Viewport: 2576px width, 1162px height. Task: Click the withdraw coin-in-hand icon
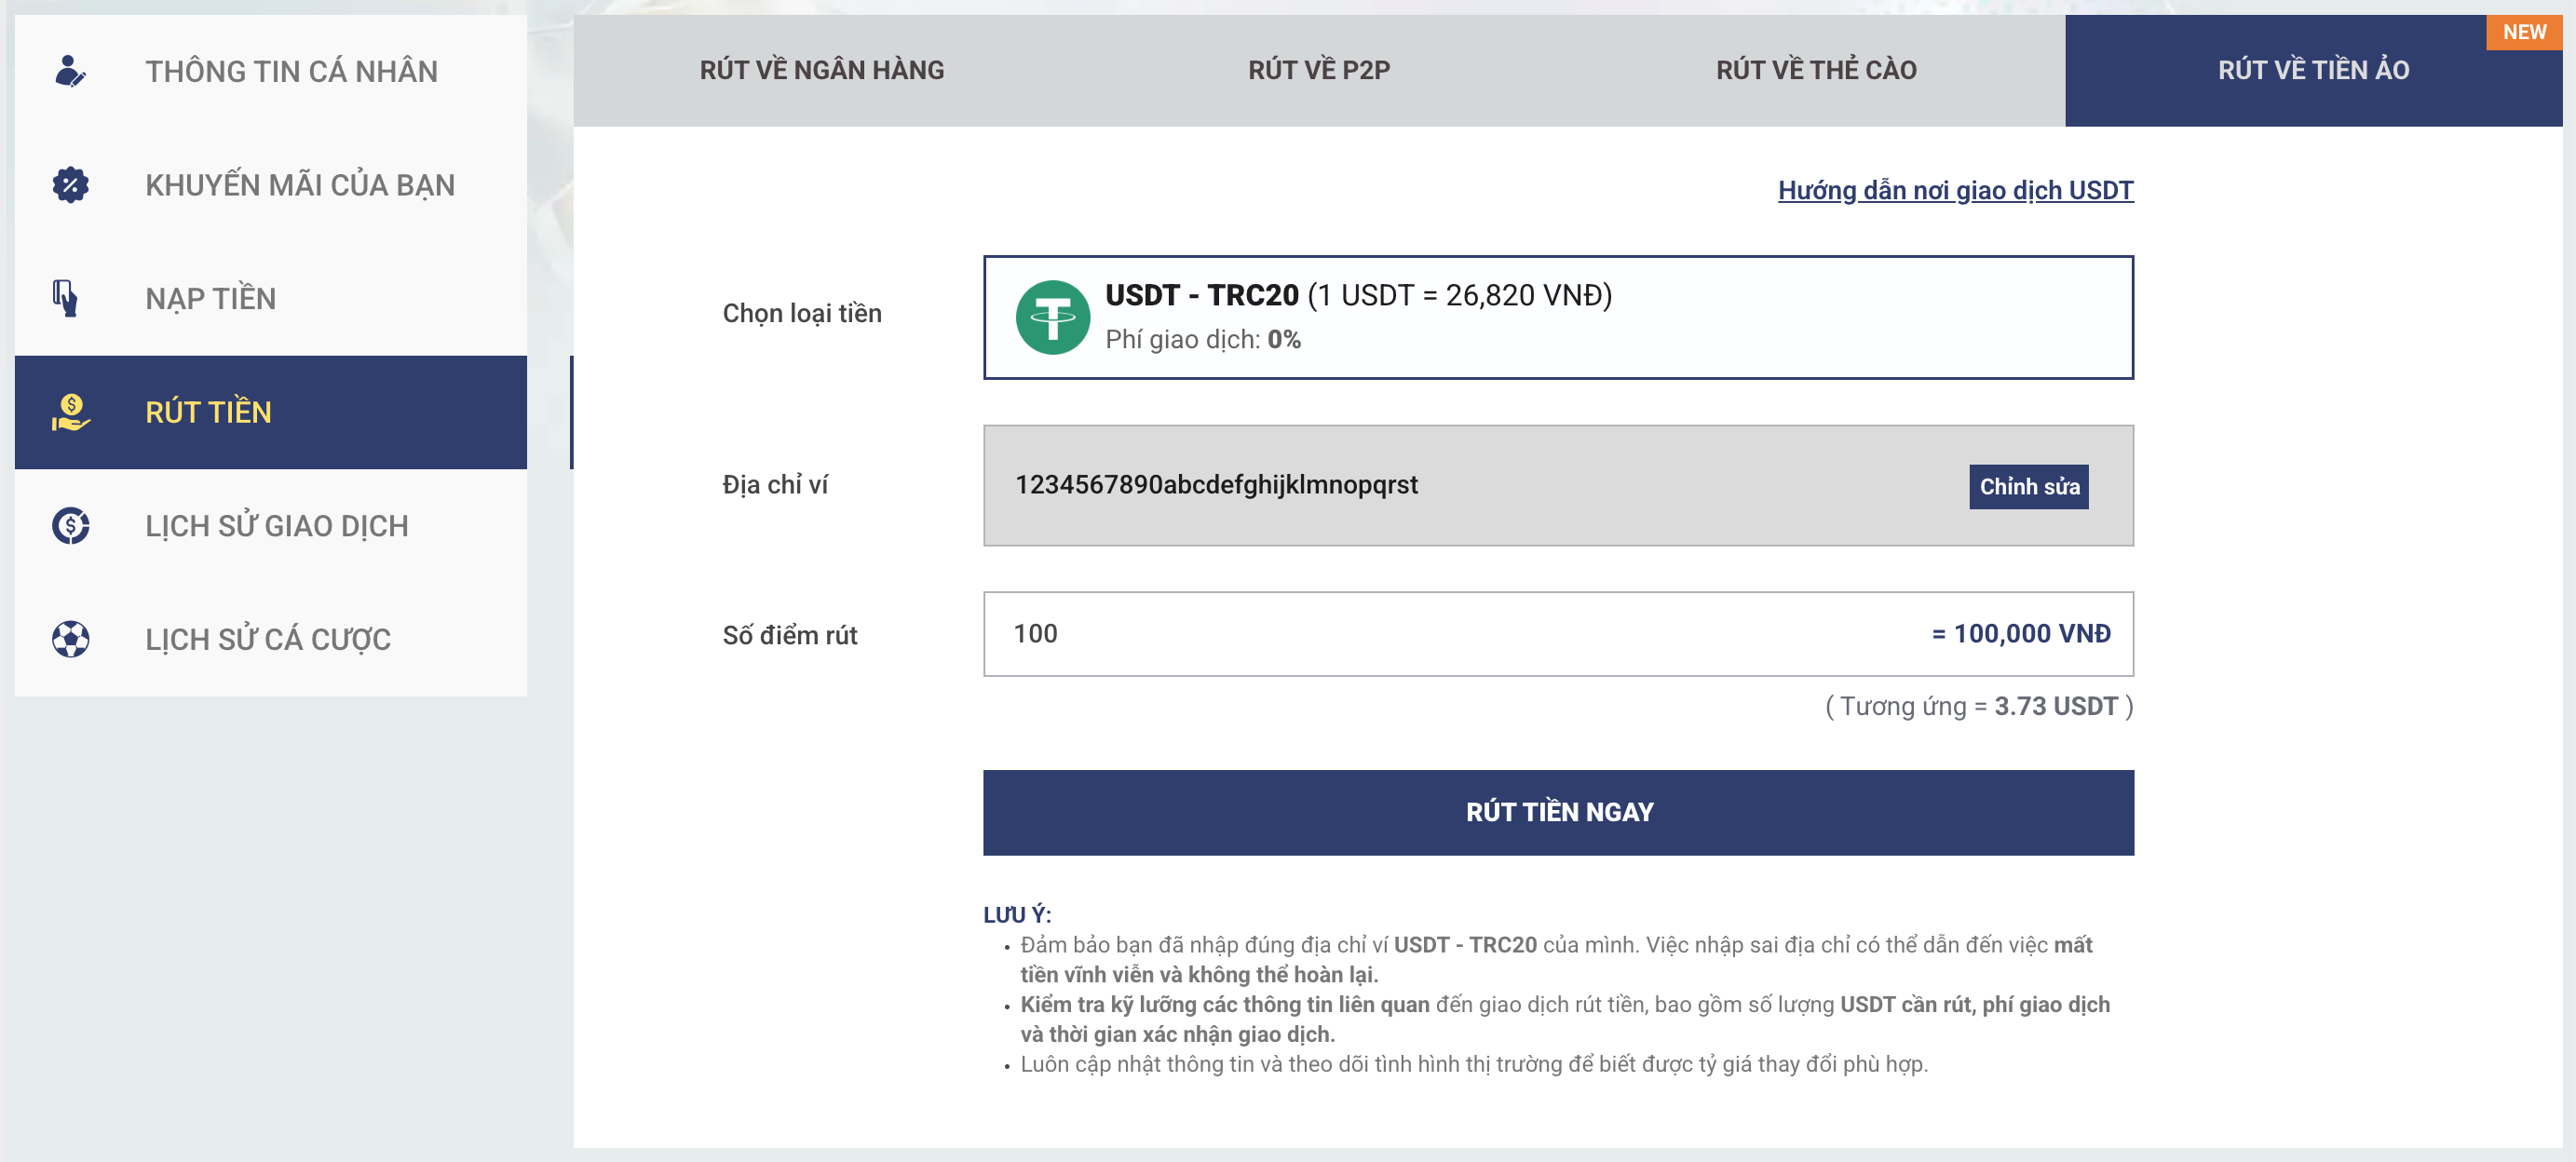tap(70, 412)
